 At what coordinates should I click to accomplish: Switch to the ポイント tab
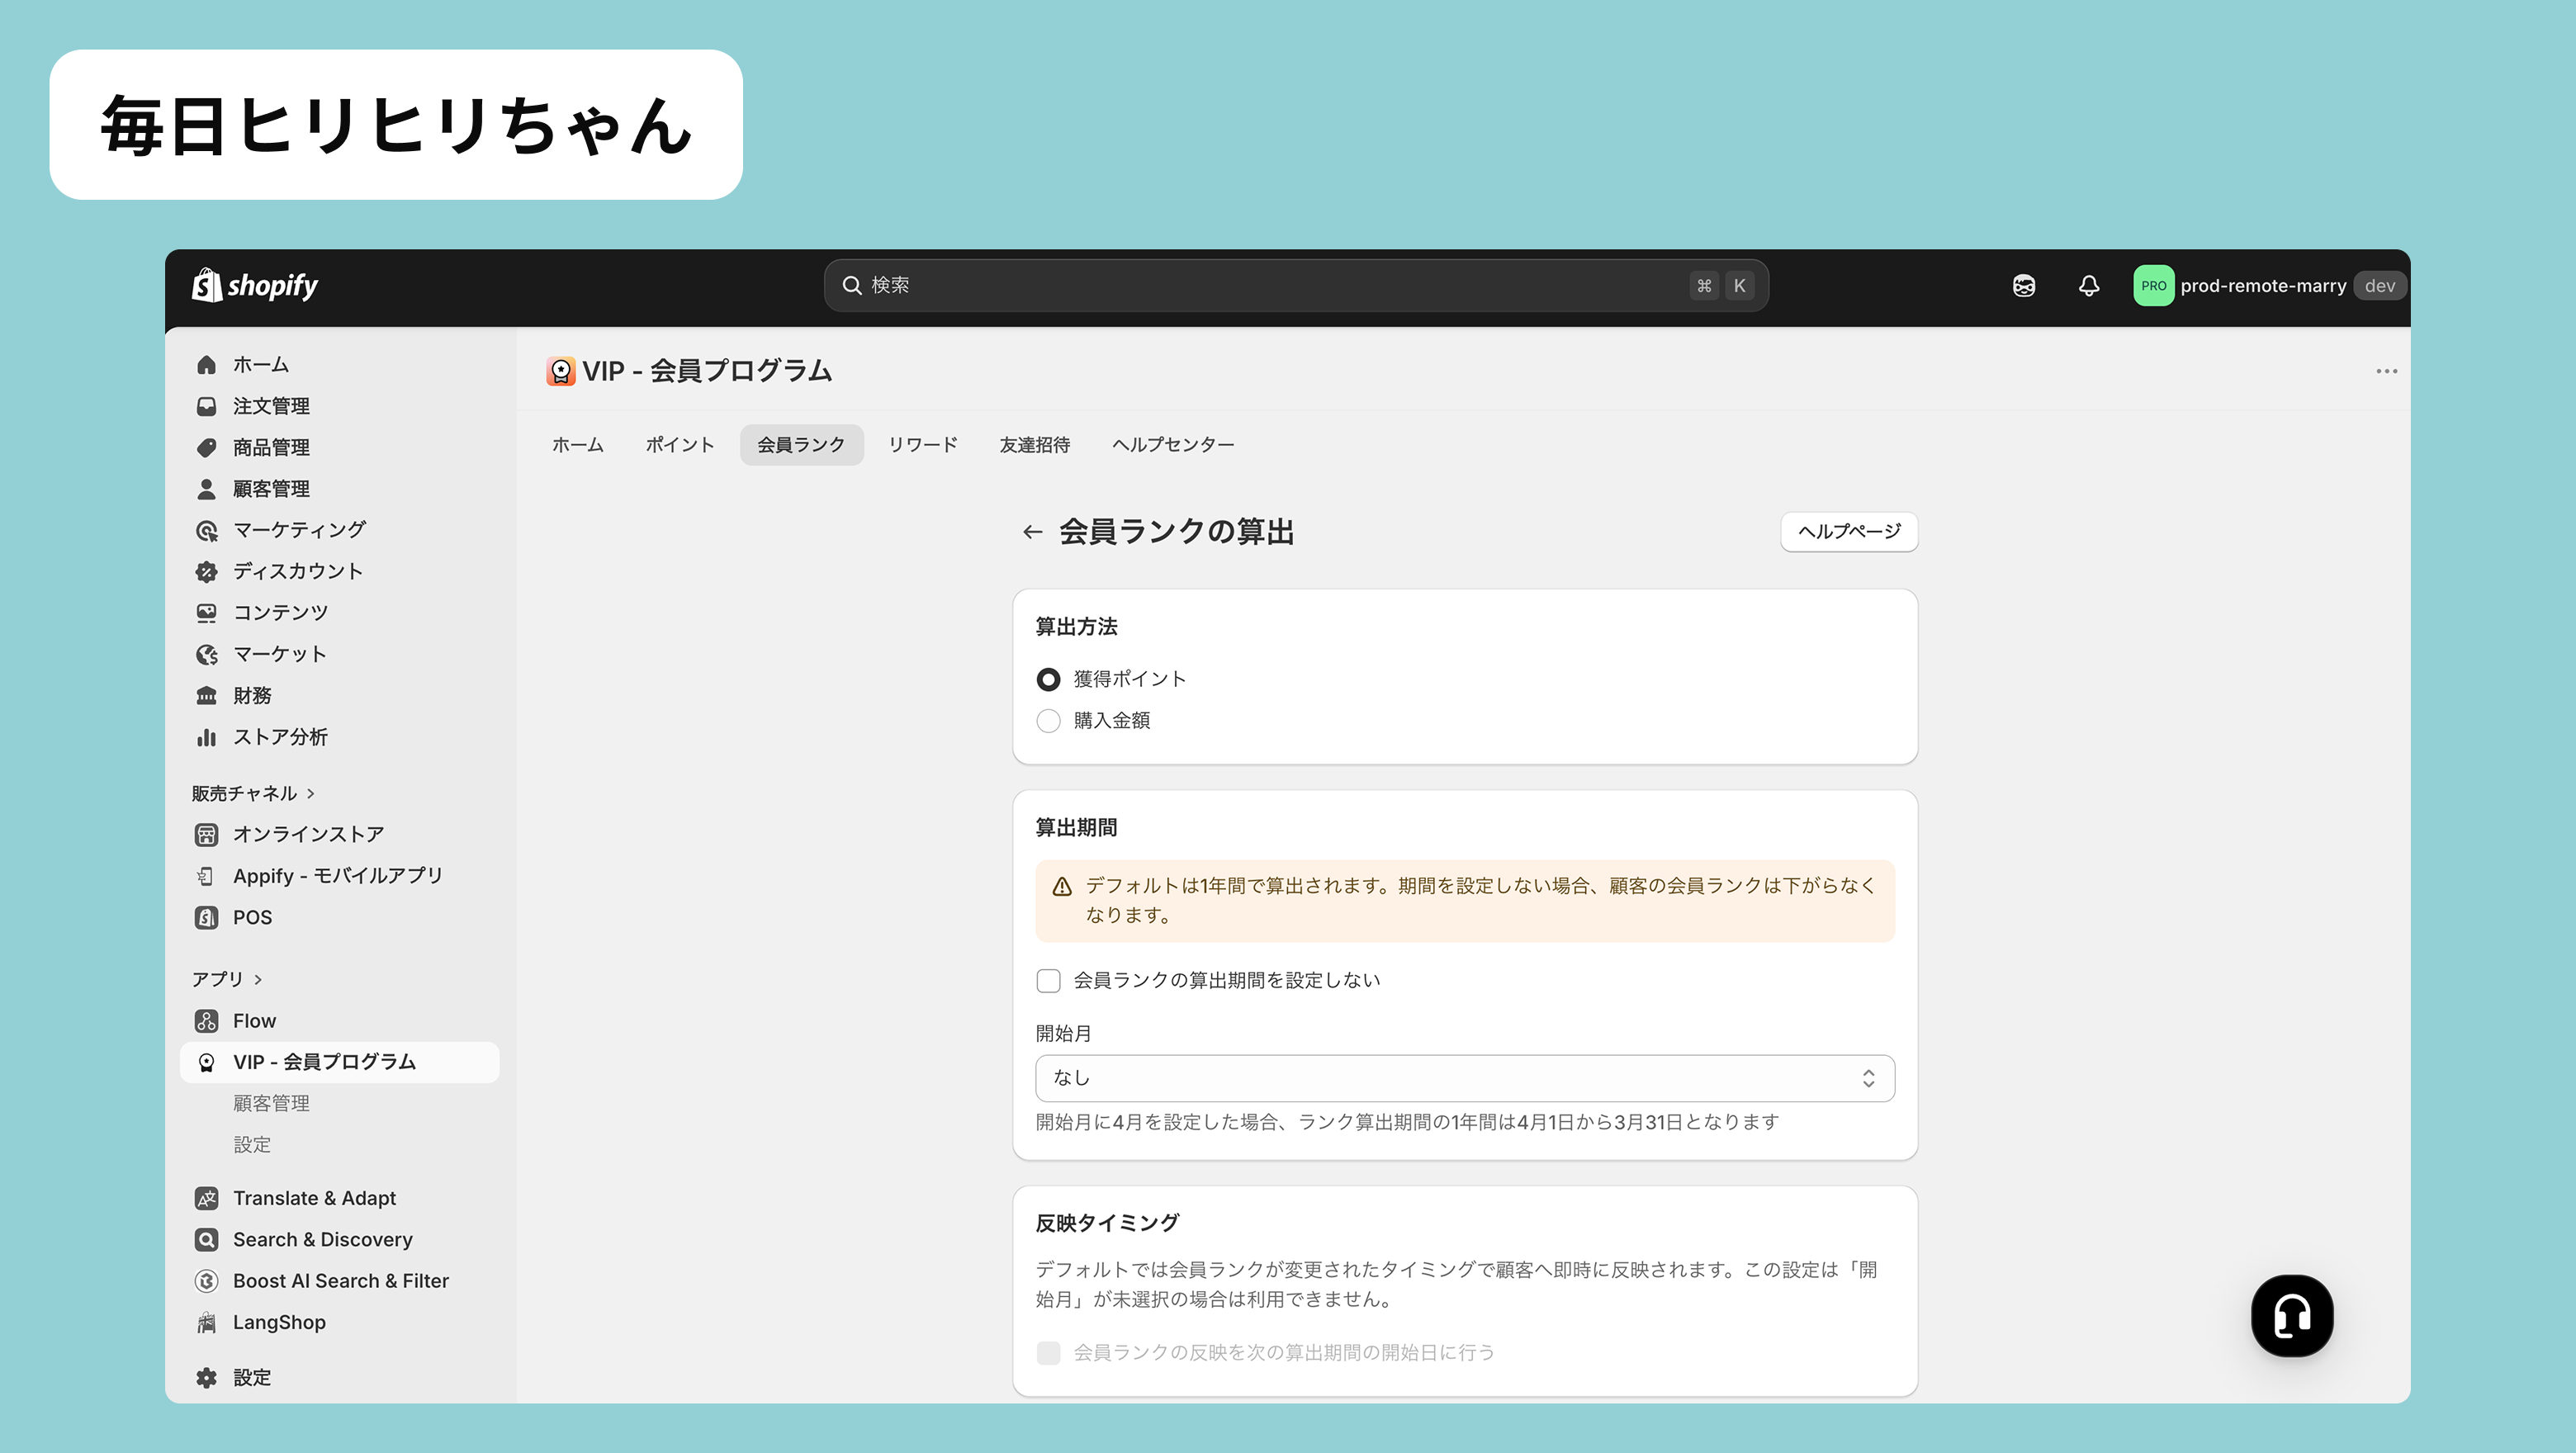(679, 445)
